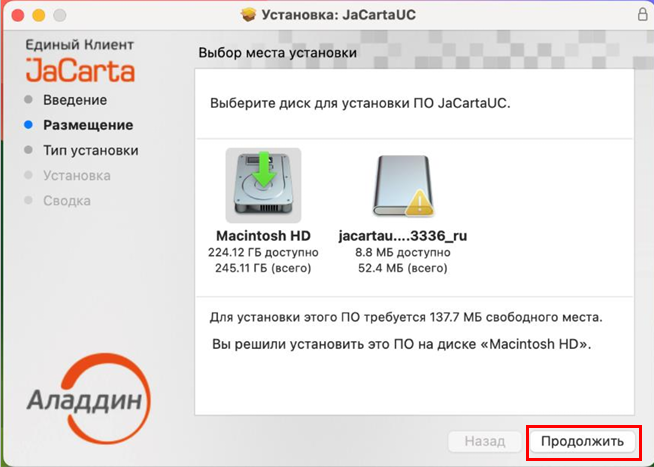
Task: Click the disabled Назад button
Action: click(485, 441)
